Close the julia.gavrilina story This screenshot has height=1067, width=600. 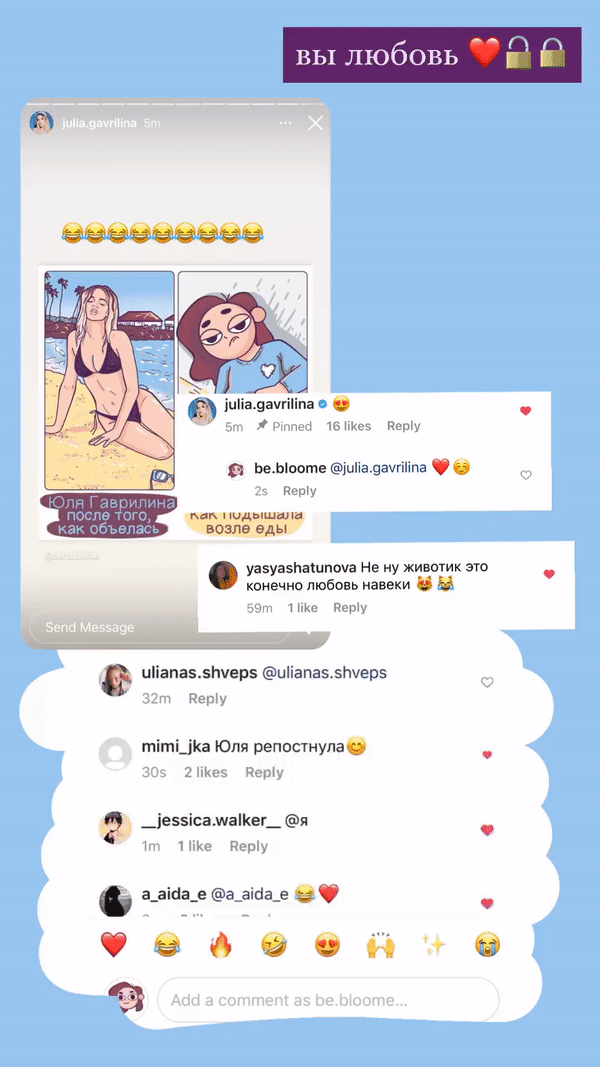pyautogui.click(x=316, y=123)
